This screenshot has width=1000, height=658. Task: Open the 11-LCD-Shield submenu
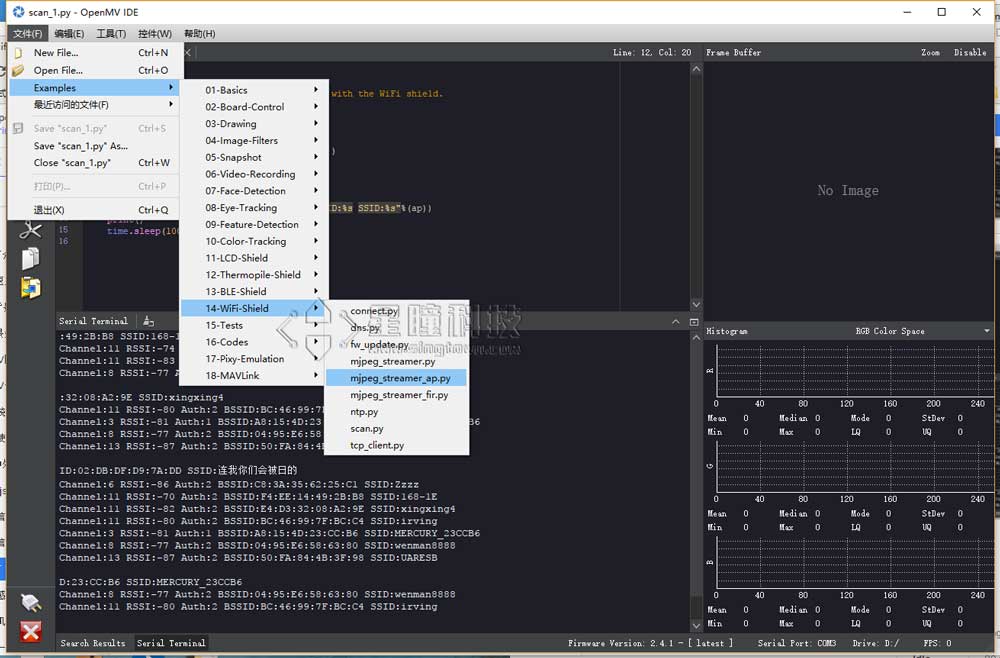click(x=254, y=258)
